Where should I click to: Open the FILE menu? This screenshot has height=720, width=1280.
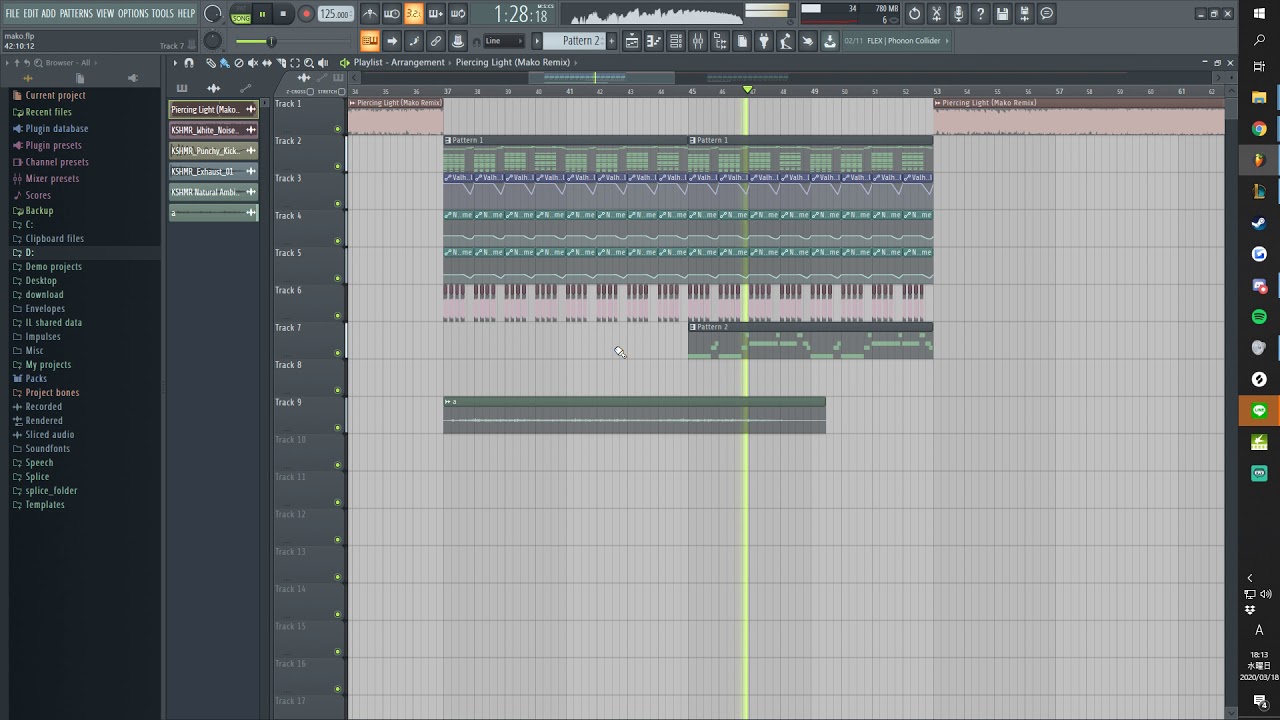coord(12,13)
